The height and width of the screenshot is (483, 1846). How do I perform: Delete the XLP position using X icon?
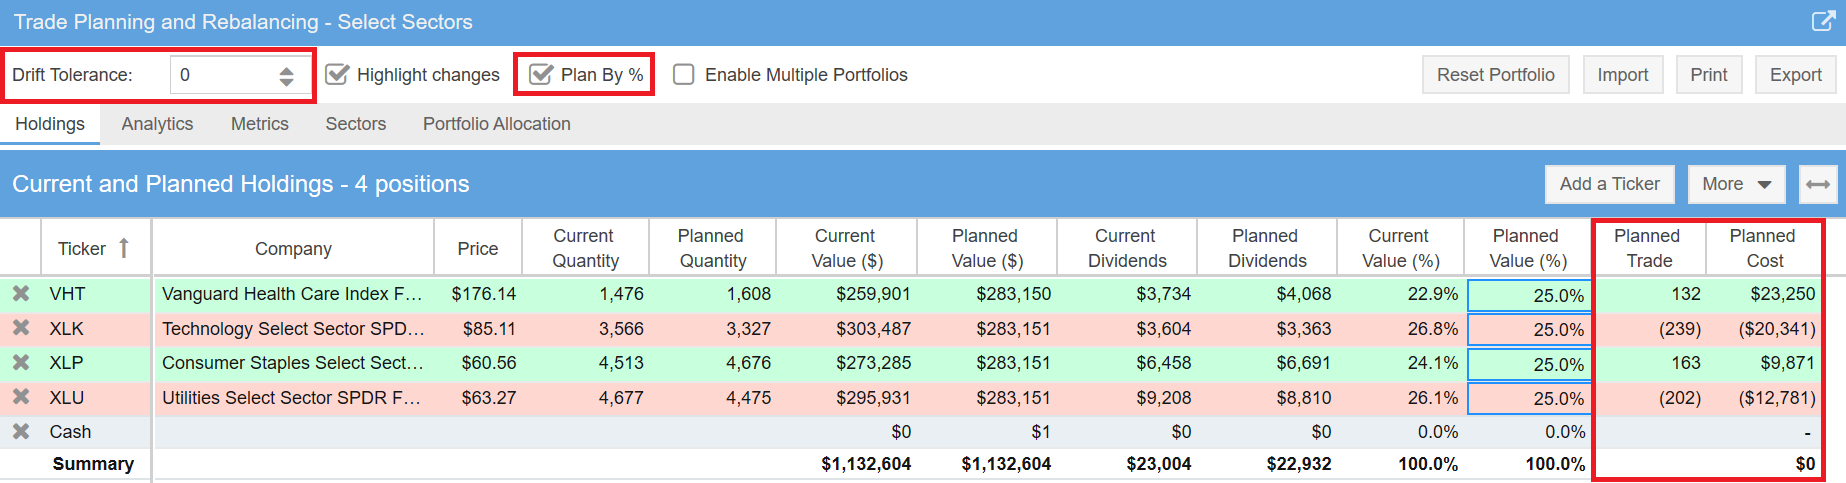(21, 363)
